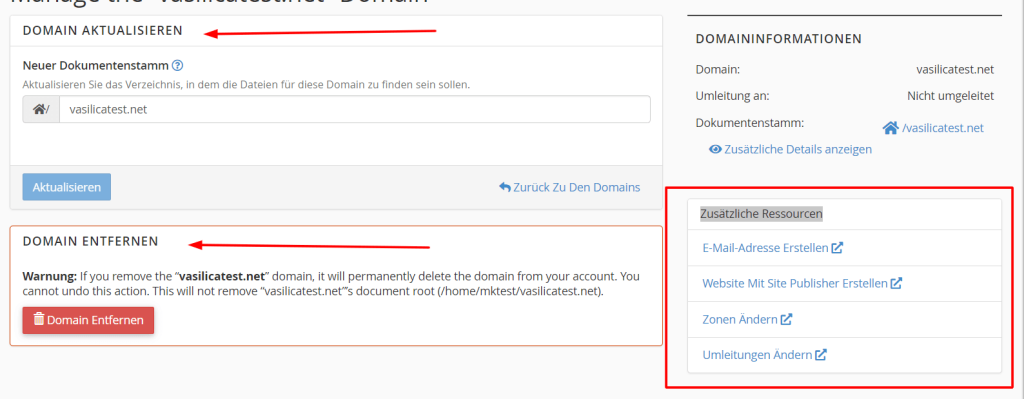The width and height of the screenshot is (1024, 399).
Task: Click the Umleitung an label
Action: pos(733,96)
